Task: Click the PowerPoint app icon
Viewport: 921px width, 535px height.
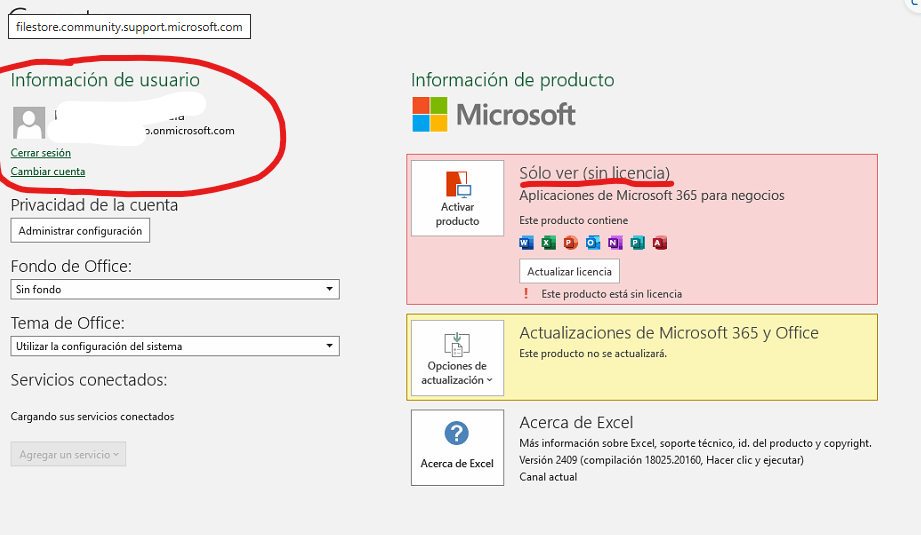Action: [570, 243]
